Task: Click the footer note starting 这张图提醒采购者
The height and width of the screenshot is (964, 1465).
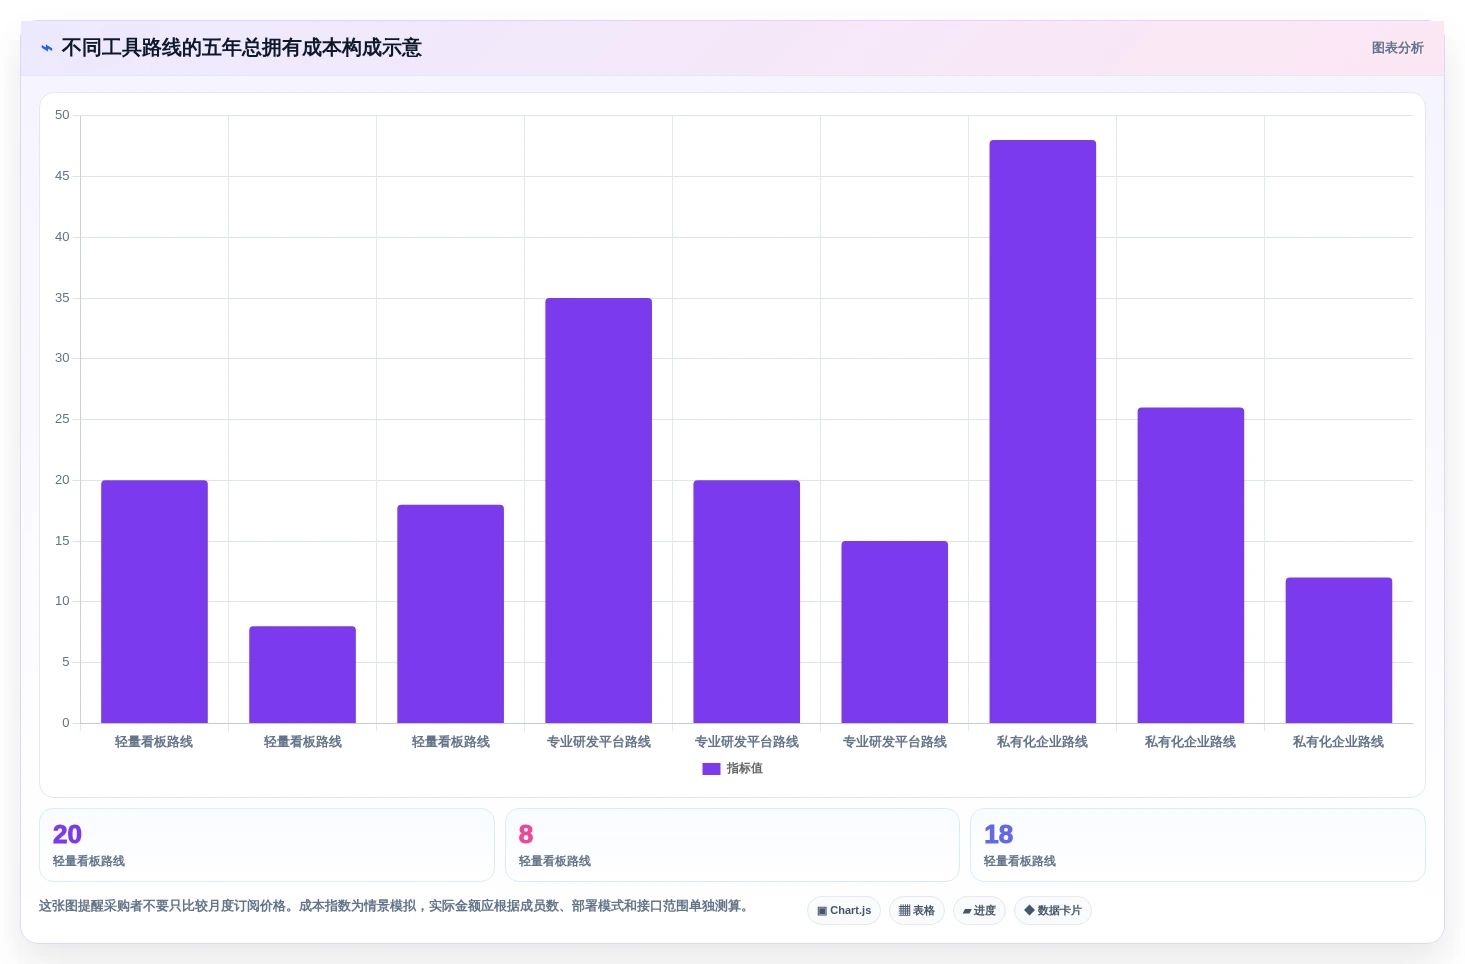Action: [x=394, y=906]
